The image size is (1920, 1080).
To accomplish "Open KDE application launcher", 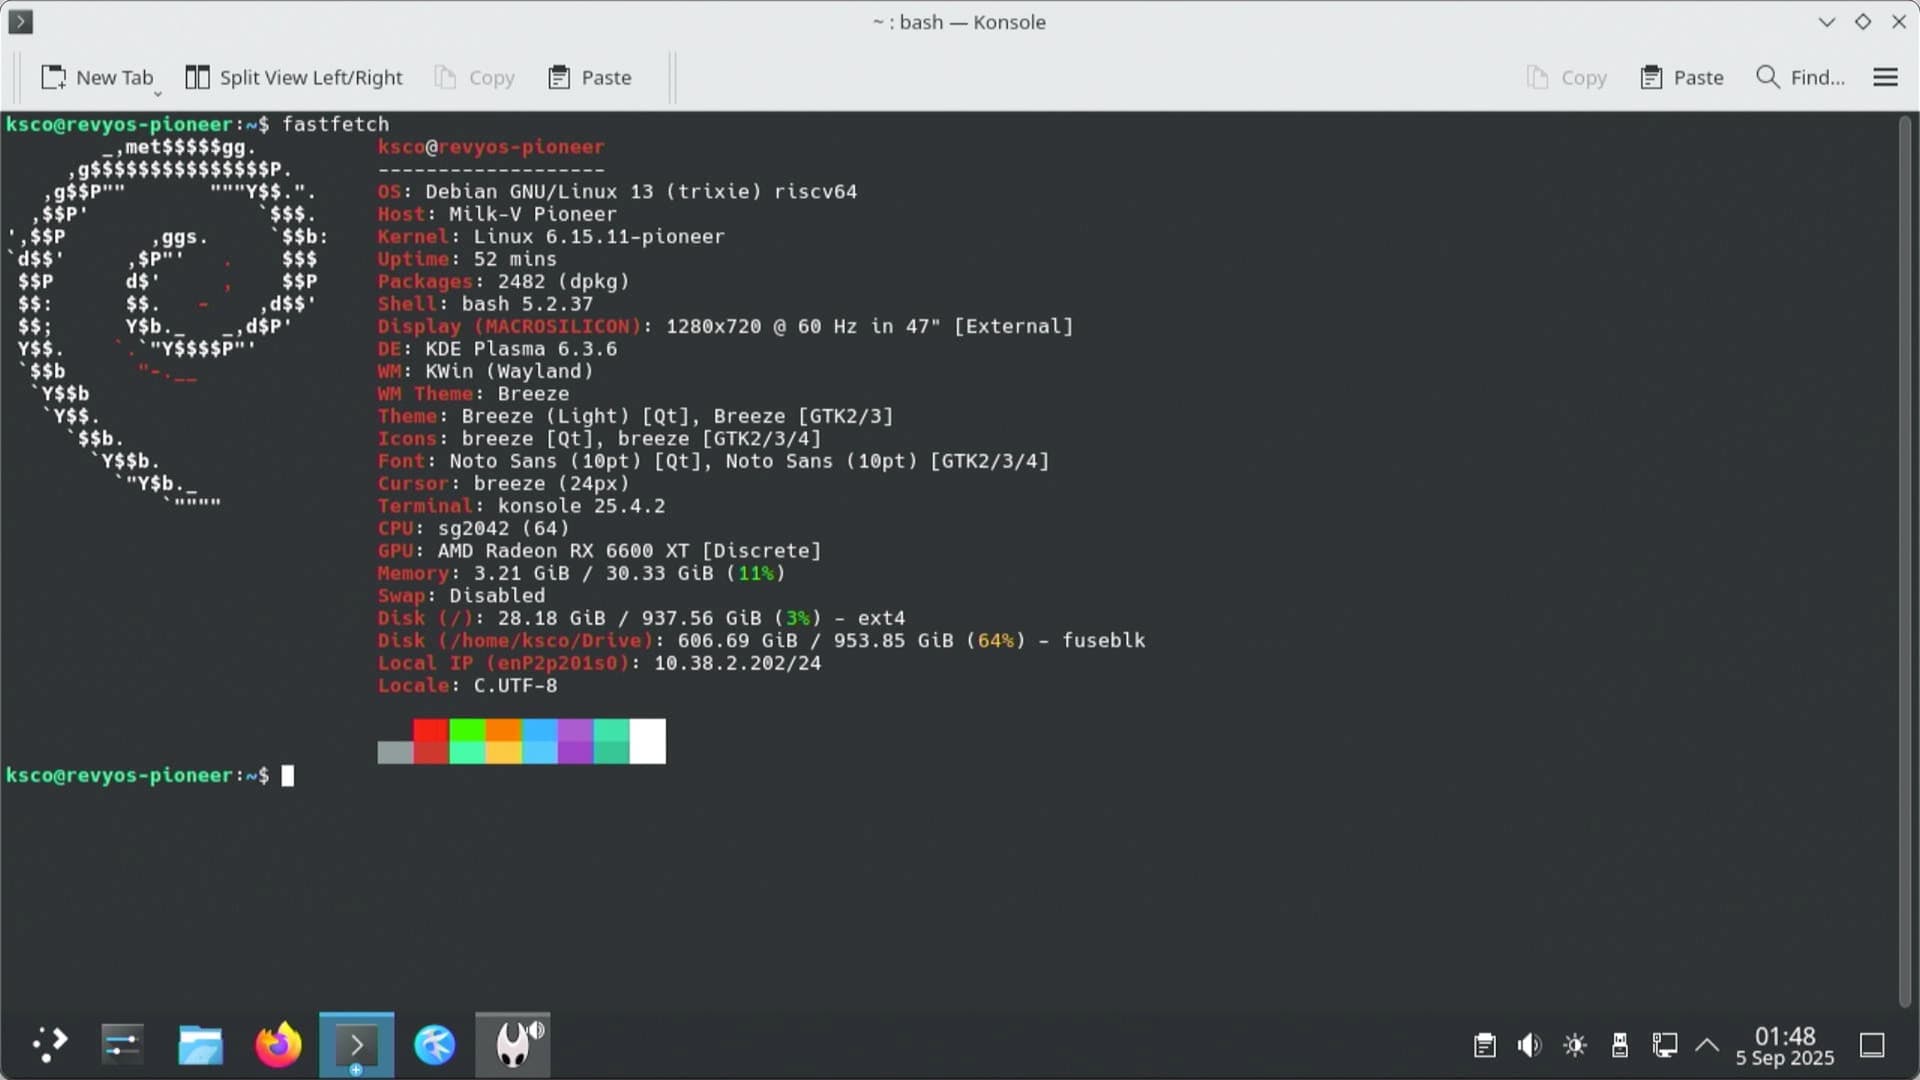I will [48, 1045].
